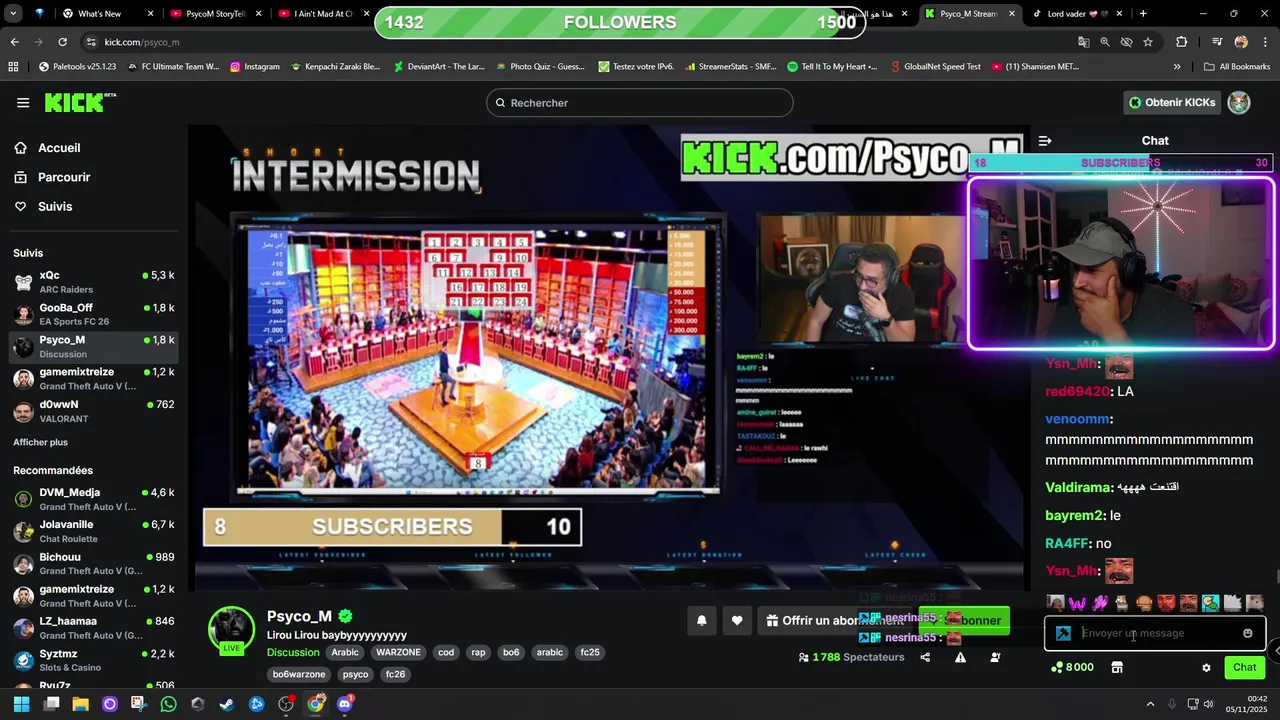Open browser extensions puzzle icon

coord(1182,42)
